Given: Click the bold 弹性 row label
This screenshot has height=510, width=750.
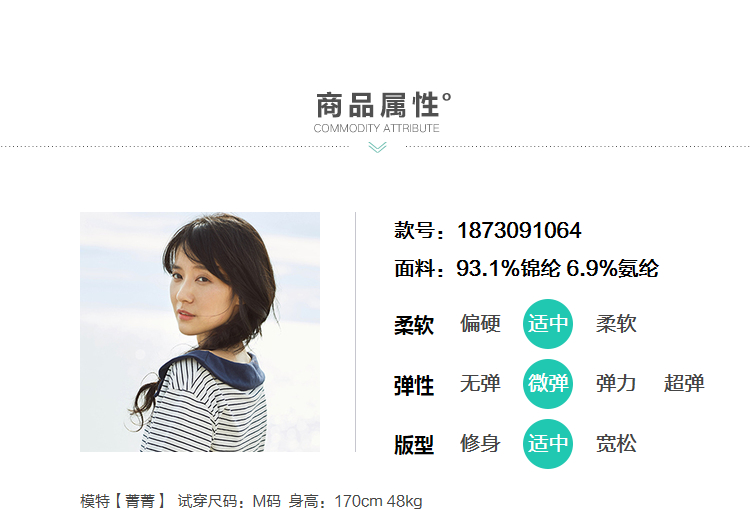Looking at the screenshot, I should 414,386.
